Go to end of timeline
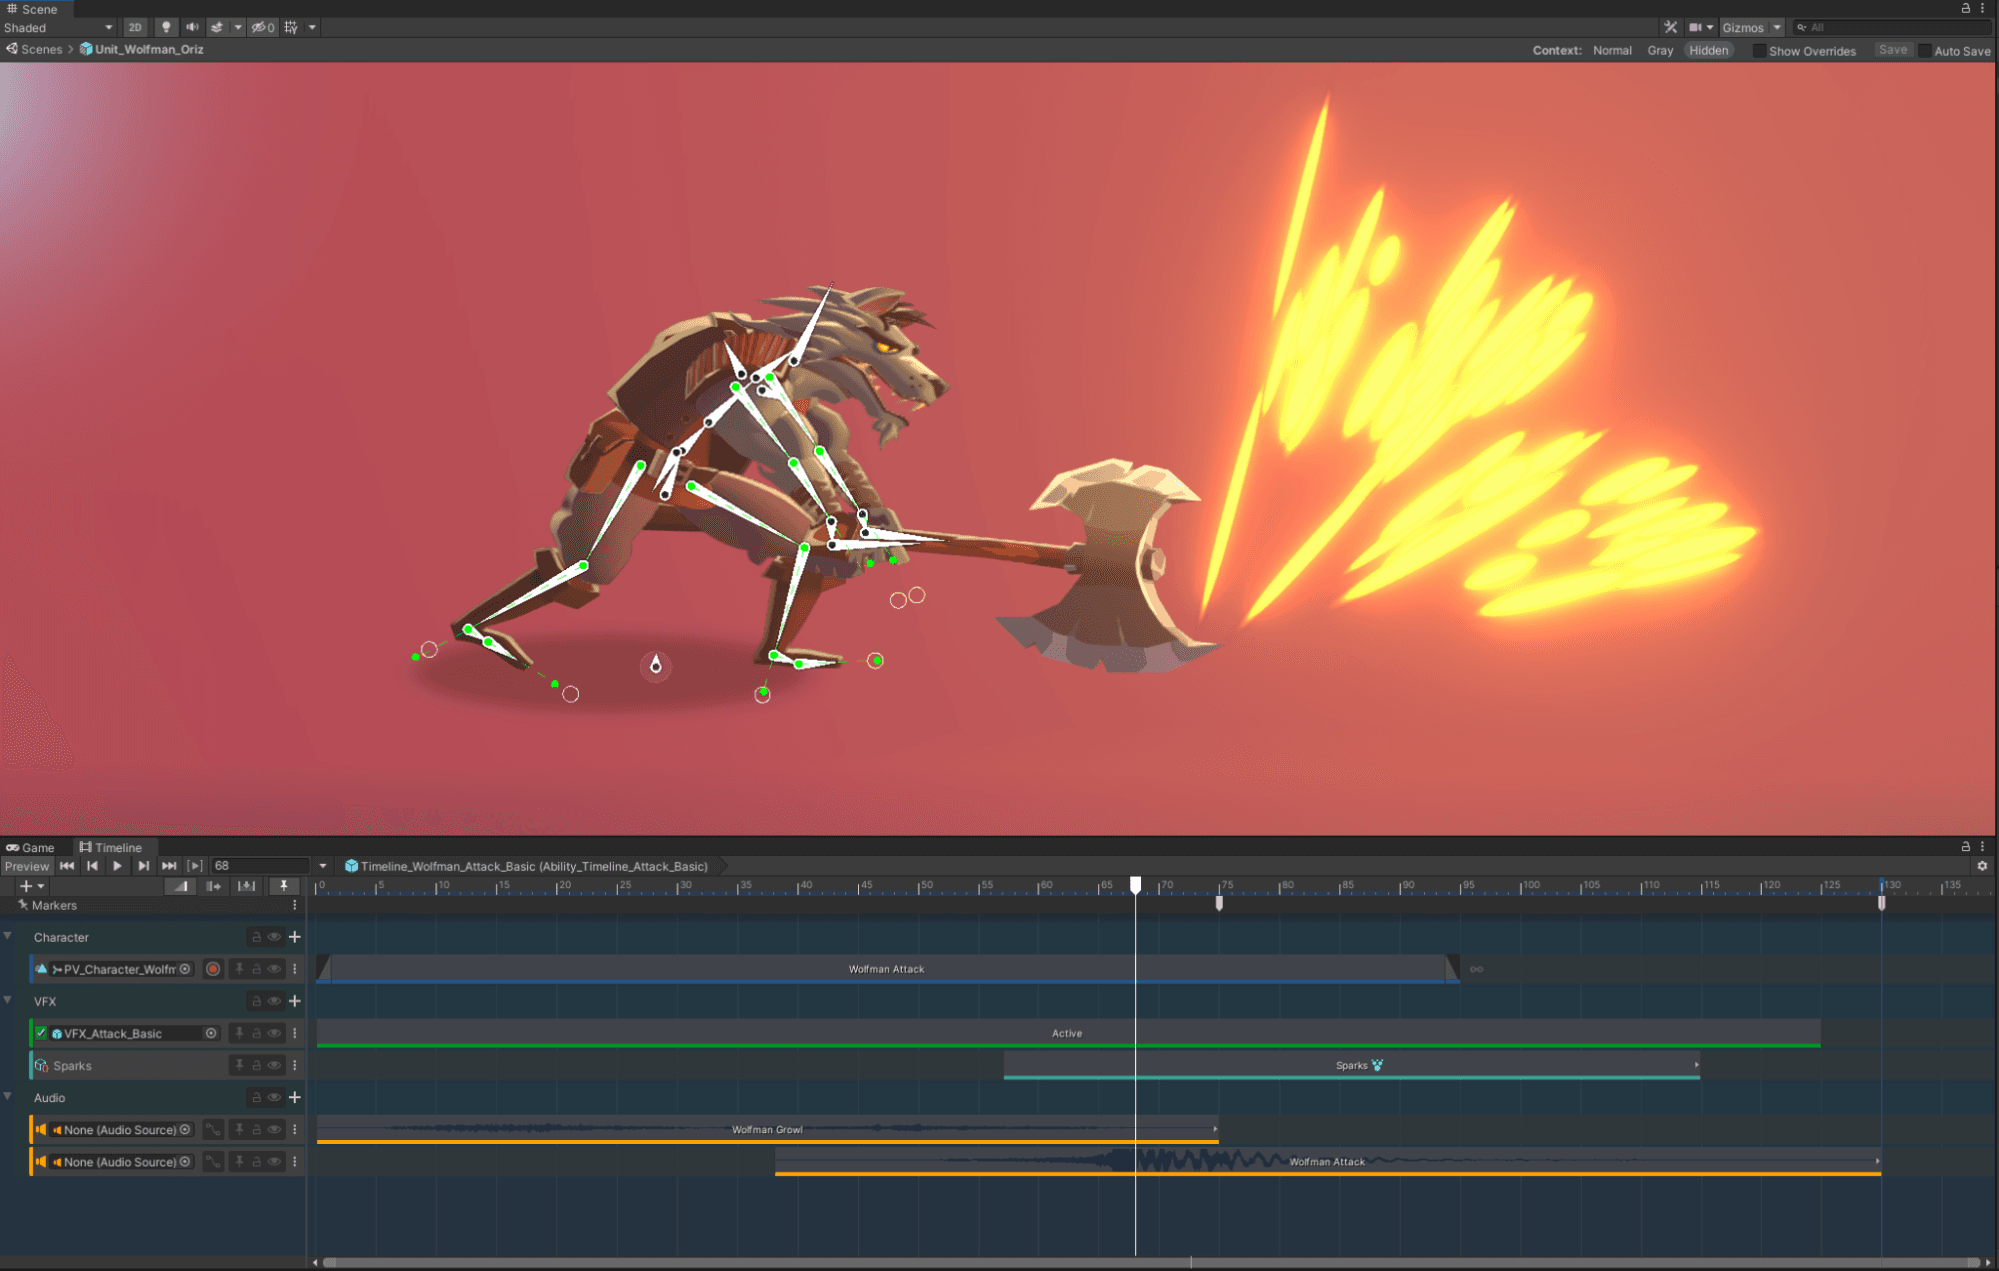Image resolution: width=1999 pixels, height=1271 pixels. [169, 866]
